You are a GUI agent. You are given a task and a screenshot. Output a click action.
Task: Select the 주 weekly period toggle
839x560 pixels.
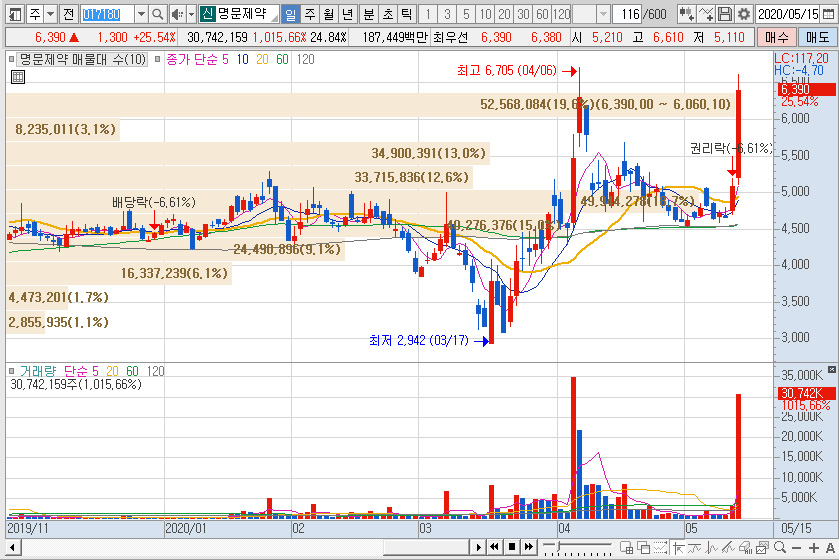(310, 14)
